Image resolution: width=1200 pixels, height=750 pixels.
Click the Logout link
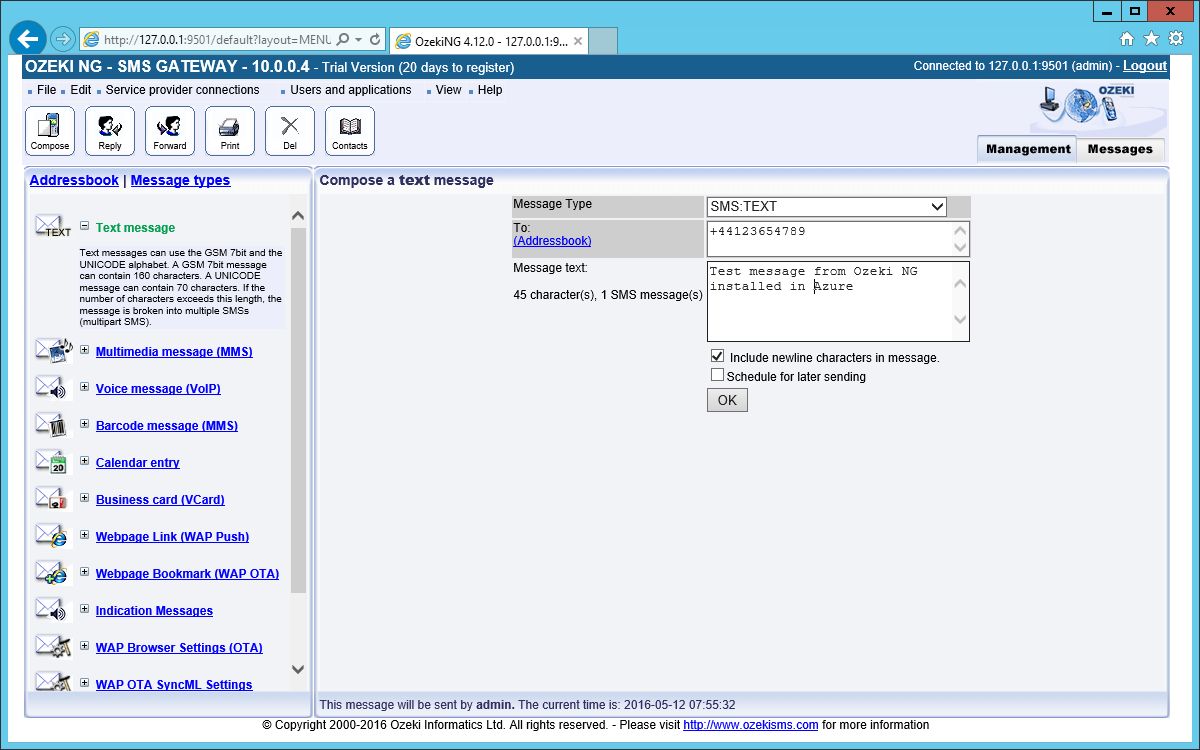[x=1144, y=66]
